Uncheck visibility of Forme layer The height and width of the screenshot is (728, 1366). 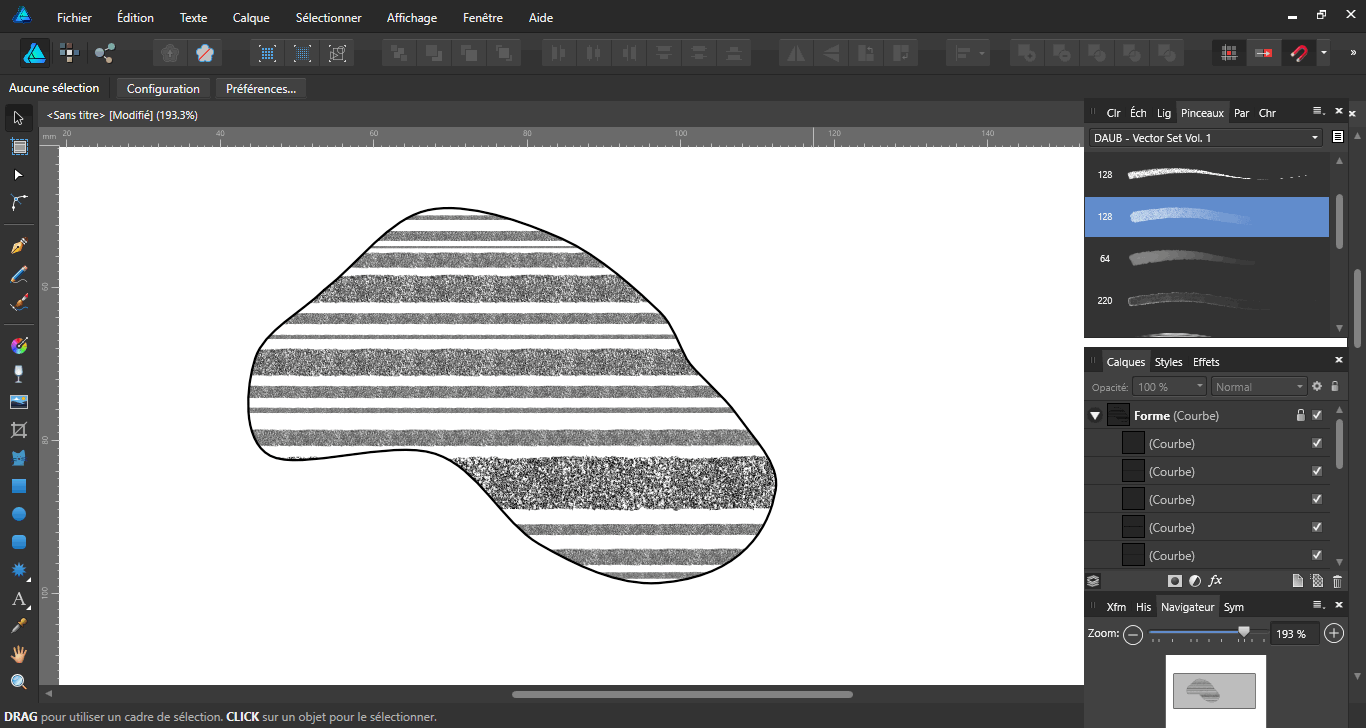(x=1317, y=415)
